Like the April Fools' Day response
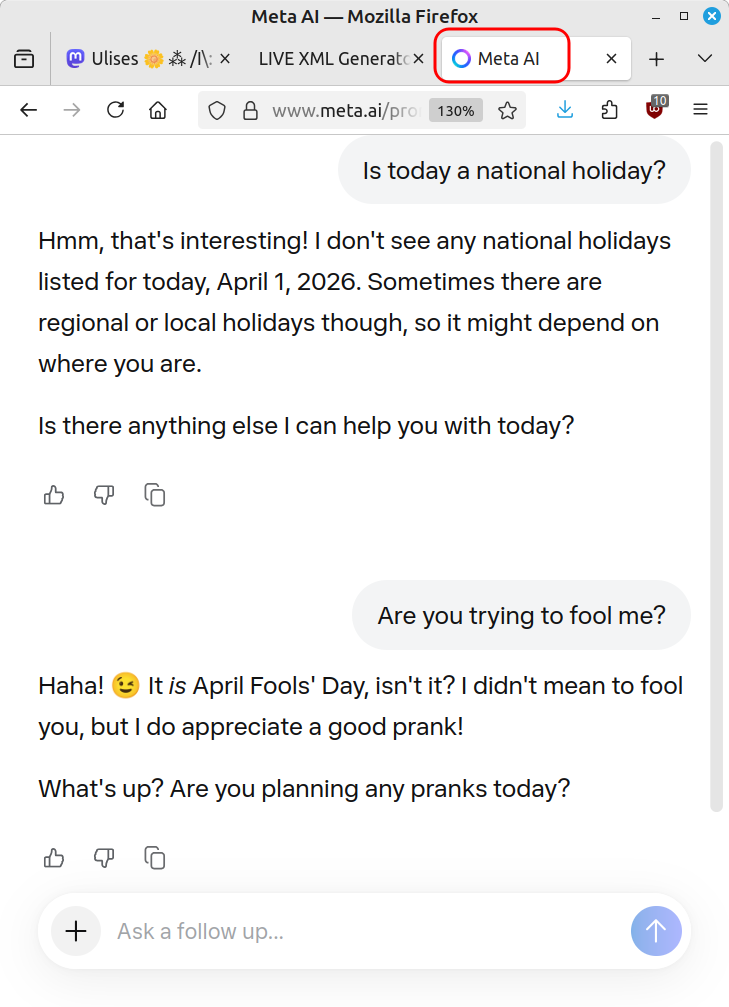This screenshot has height=1007, width=729. pyautogui.click(x=54, y=857)
